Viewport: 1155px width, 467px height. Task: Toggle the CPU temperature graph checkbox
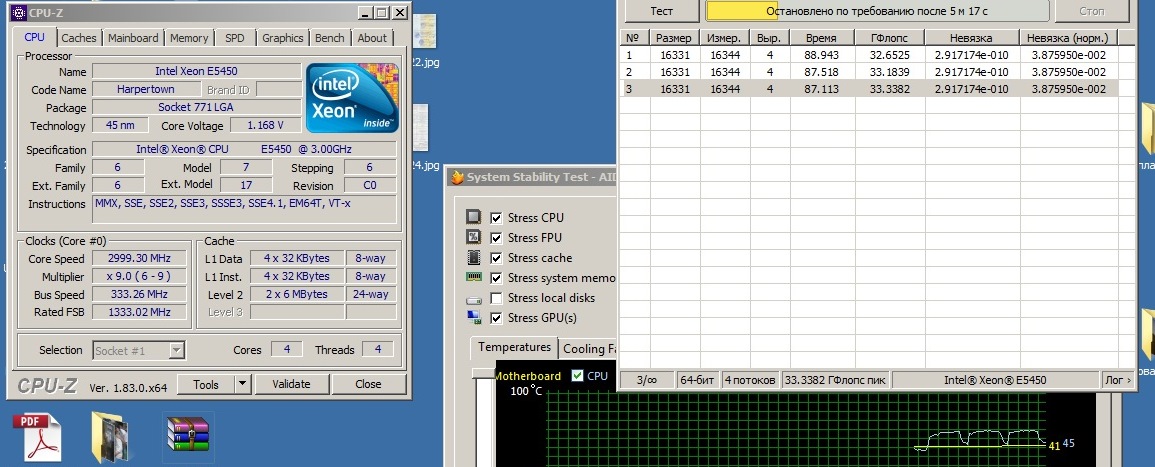578,376
